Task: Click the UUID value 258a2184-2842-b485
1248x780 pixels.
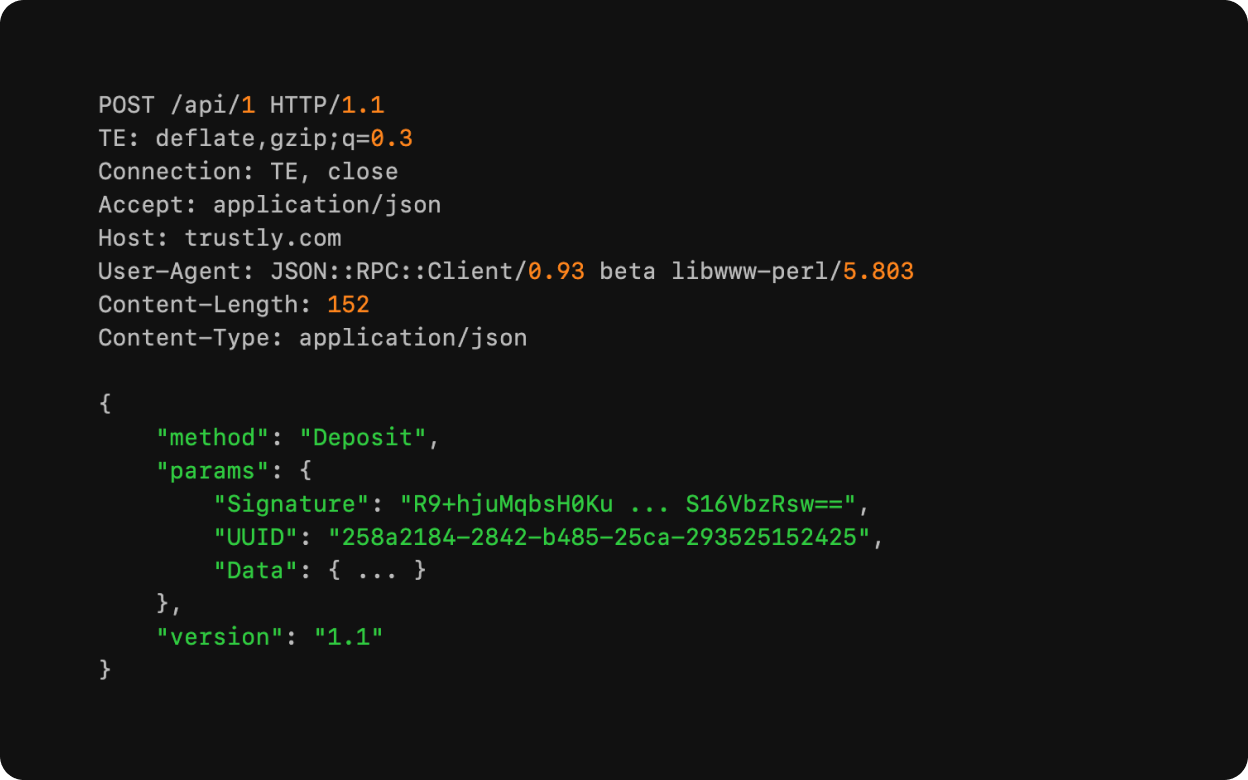Action: [x=600, y=537]
